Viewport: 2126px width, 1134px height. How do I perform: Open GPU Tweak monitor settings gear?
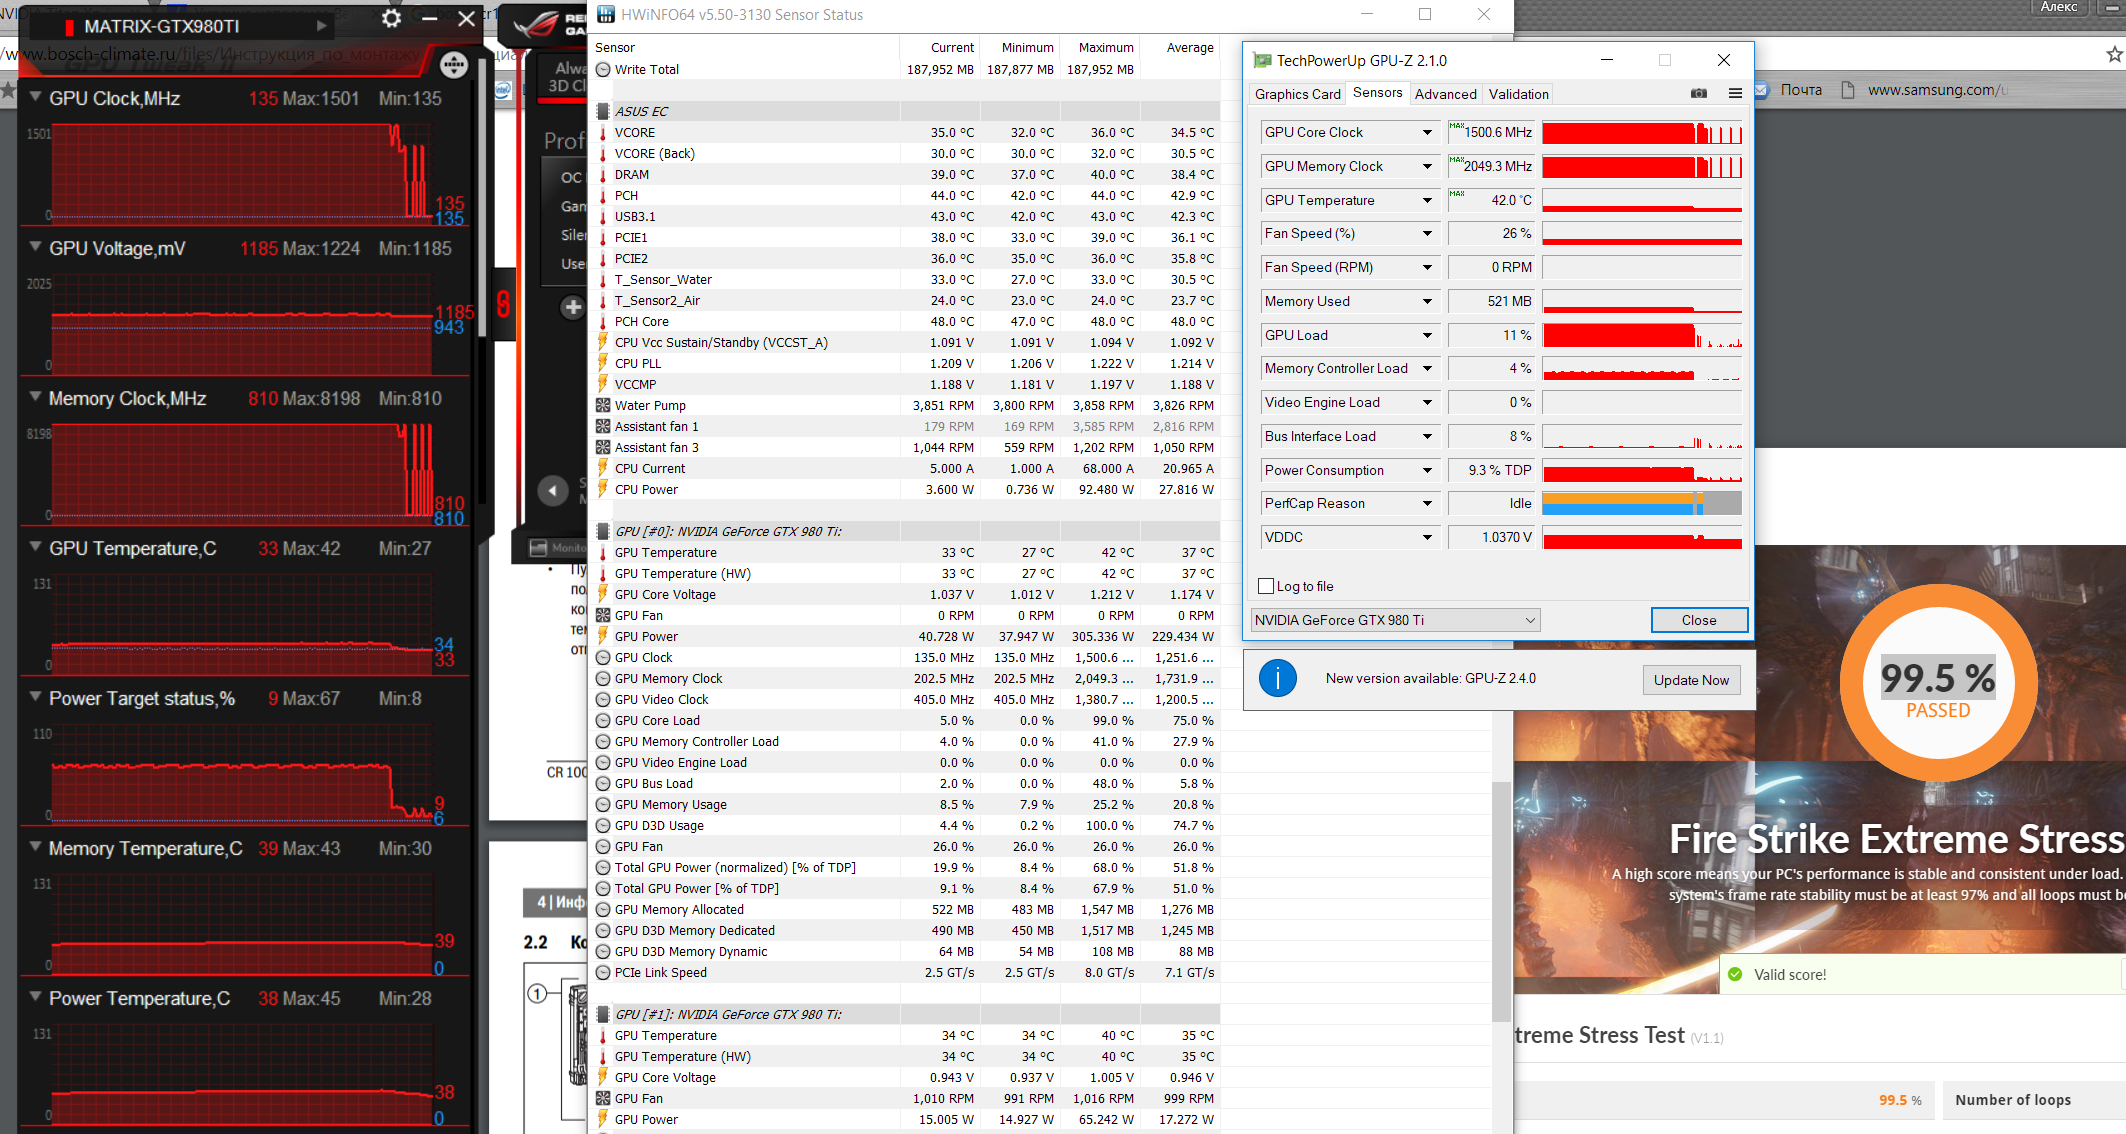point(391,19)
